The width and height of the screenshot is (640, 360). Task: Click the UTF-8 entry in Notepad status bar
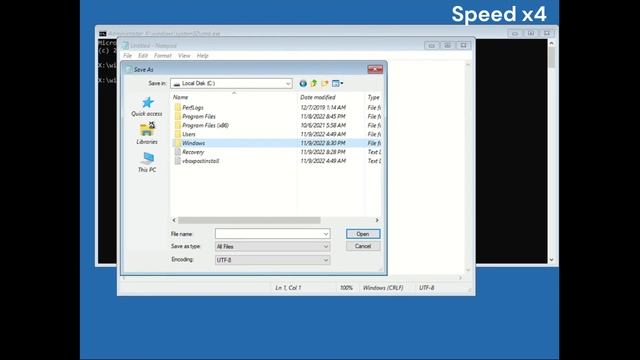click(x=427, y=288)
